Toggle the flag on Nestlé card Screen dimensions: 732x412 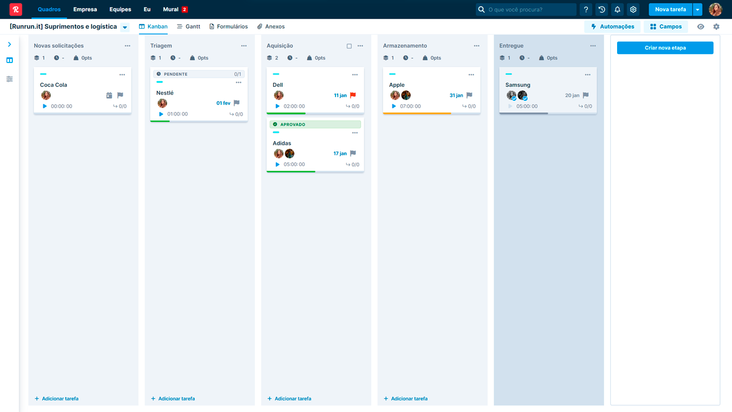point(236,103)
